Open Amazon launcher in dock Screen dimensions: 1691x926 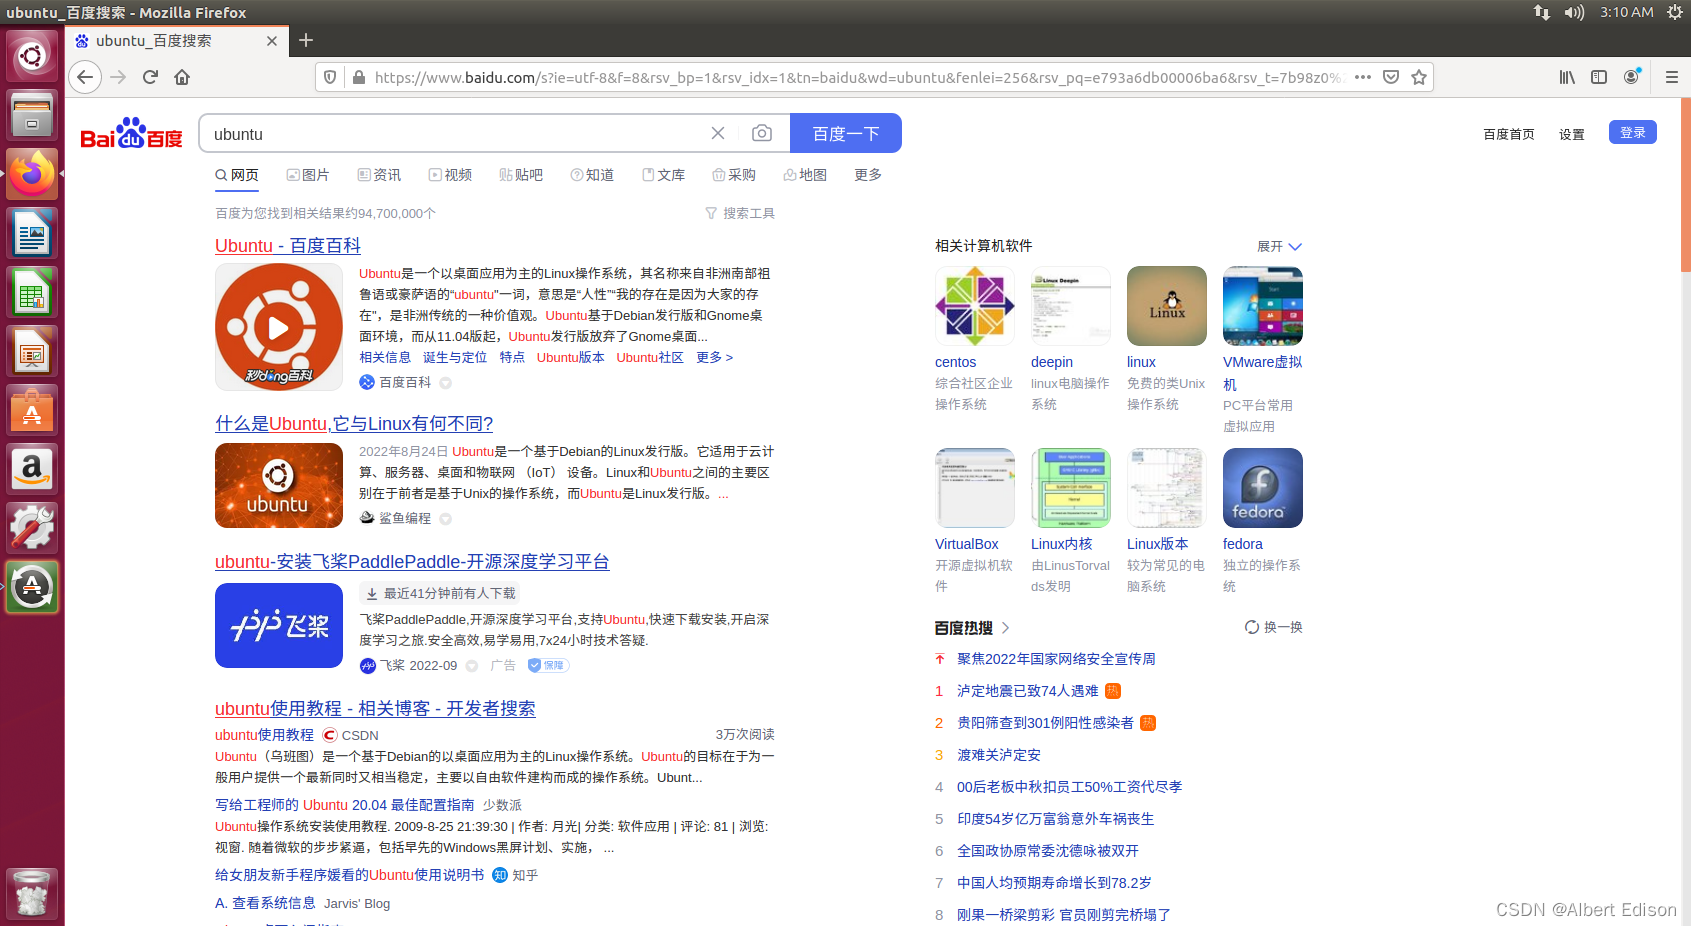[32, 470]
